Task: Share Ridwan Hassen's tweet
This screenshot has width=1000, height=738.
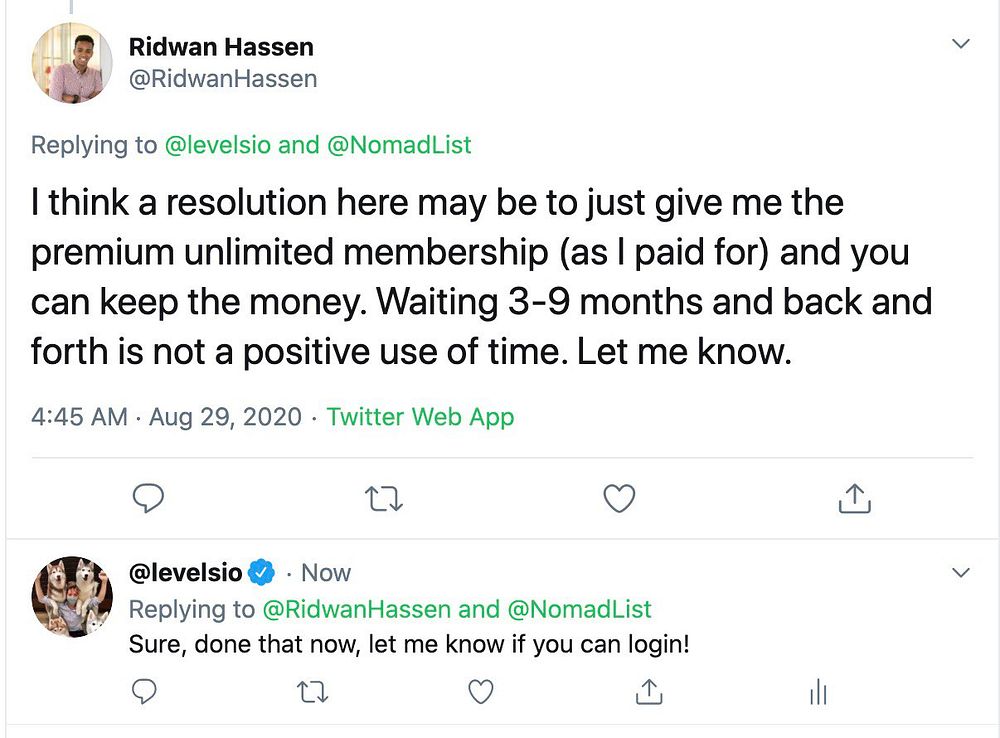Action: pos(855,498)
